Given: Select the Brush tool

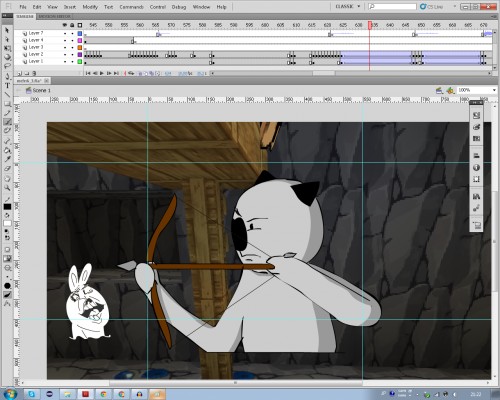Looking at the screenshot, I should (x=7, y=122).
